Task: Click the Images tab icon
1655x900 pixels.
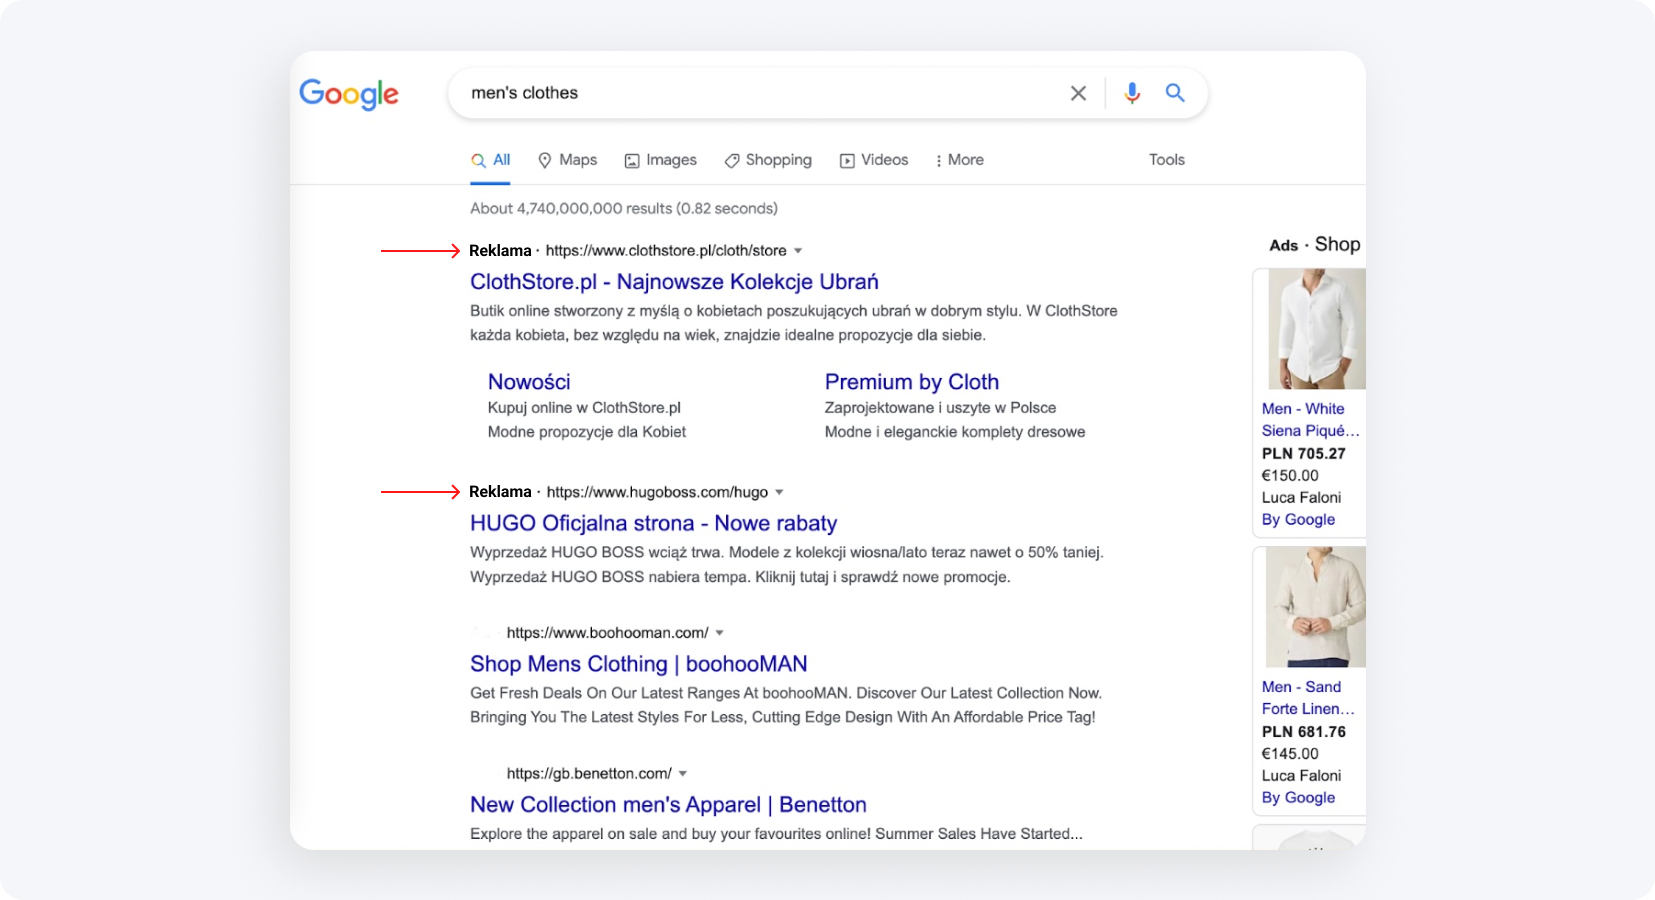Action: click(x=632, y=160)
